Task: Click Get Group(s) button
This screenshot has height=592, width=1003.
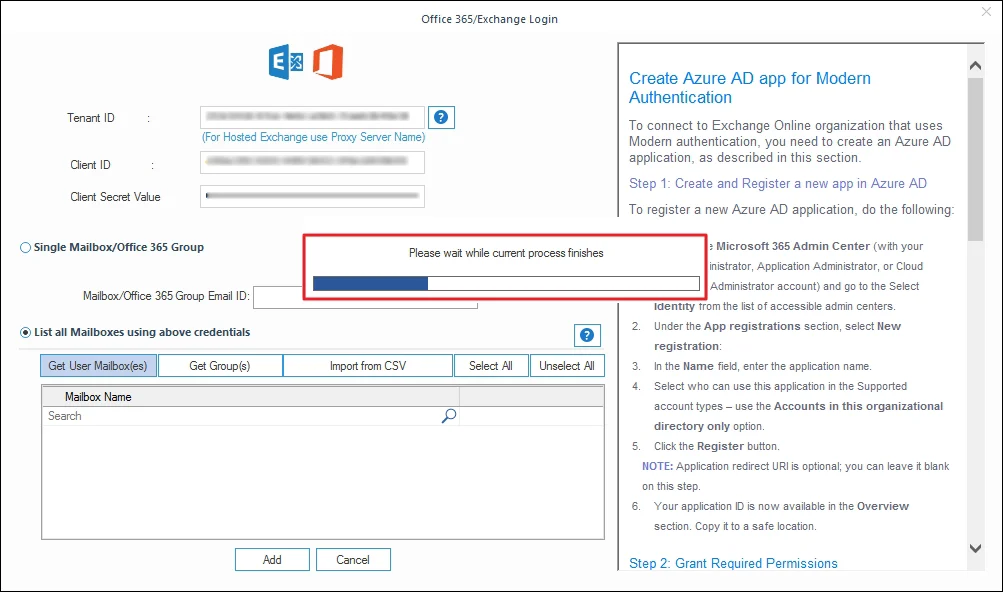Action: [x=220, y=365]
